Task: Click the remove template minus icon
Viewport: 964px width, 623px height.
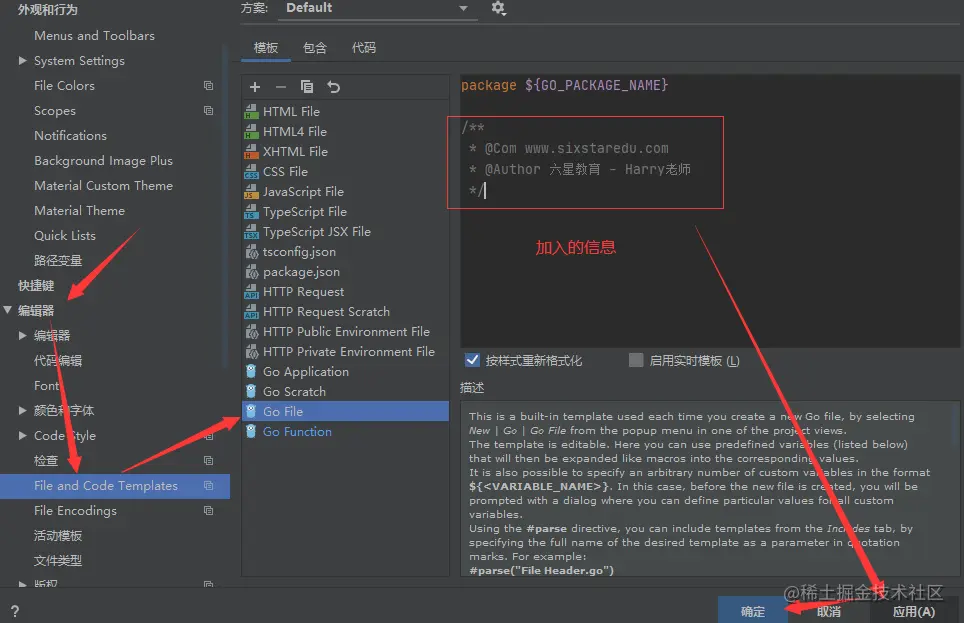Action: click(x=280, y=87)
